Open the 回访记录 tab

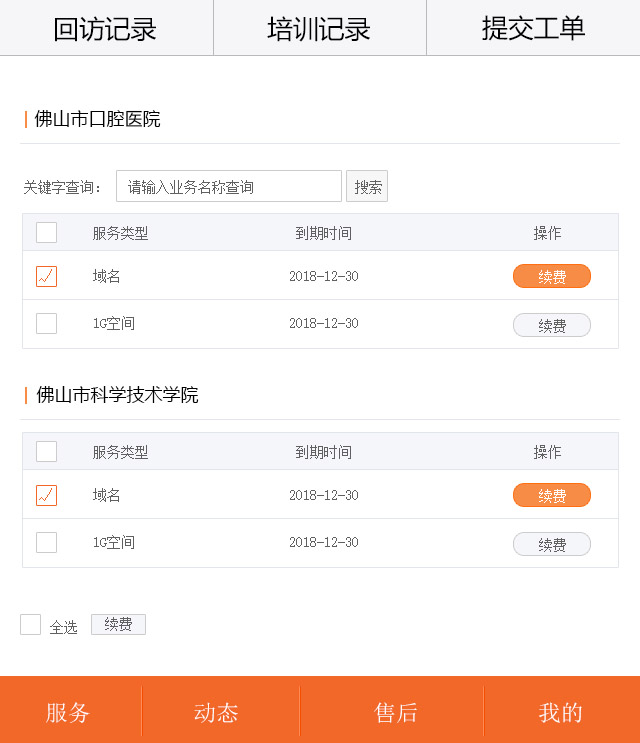[105, 28]
